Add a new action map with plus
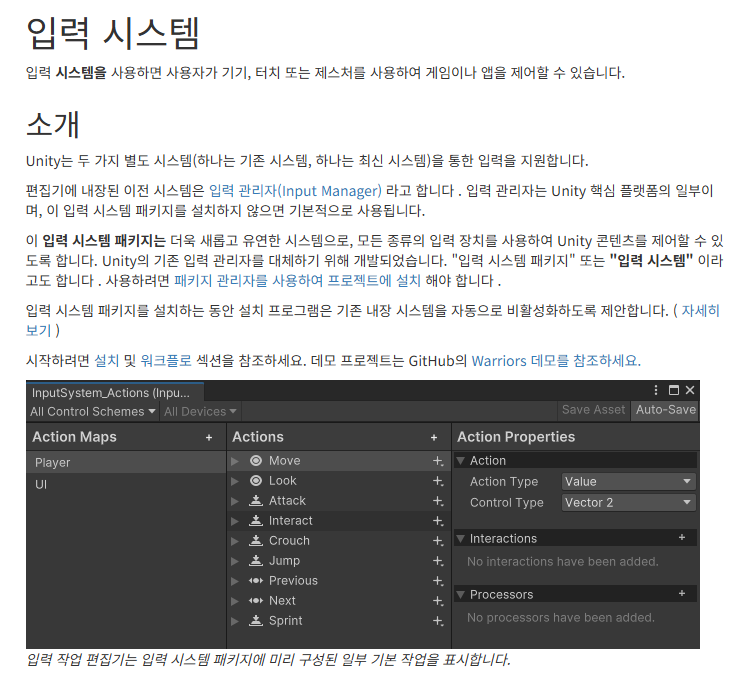 [x=209, y=438]
